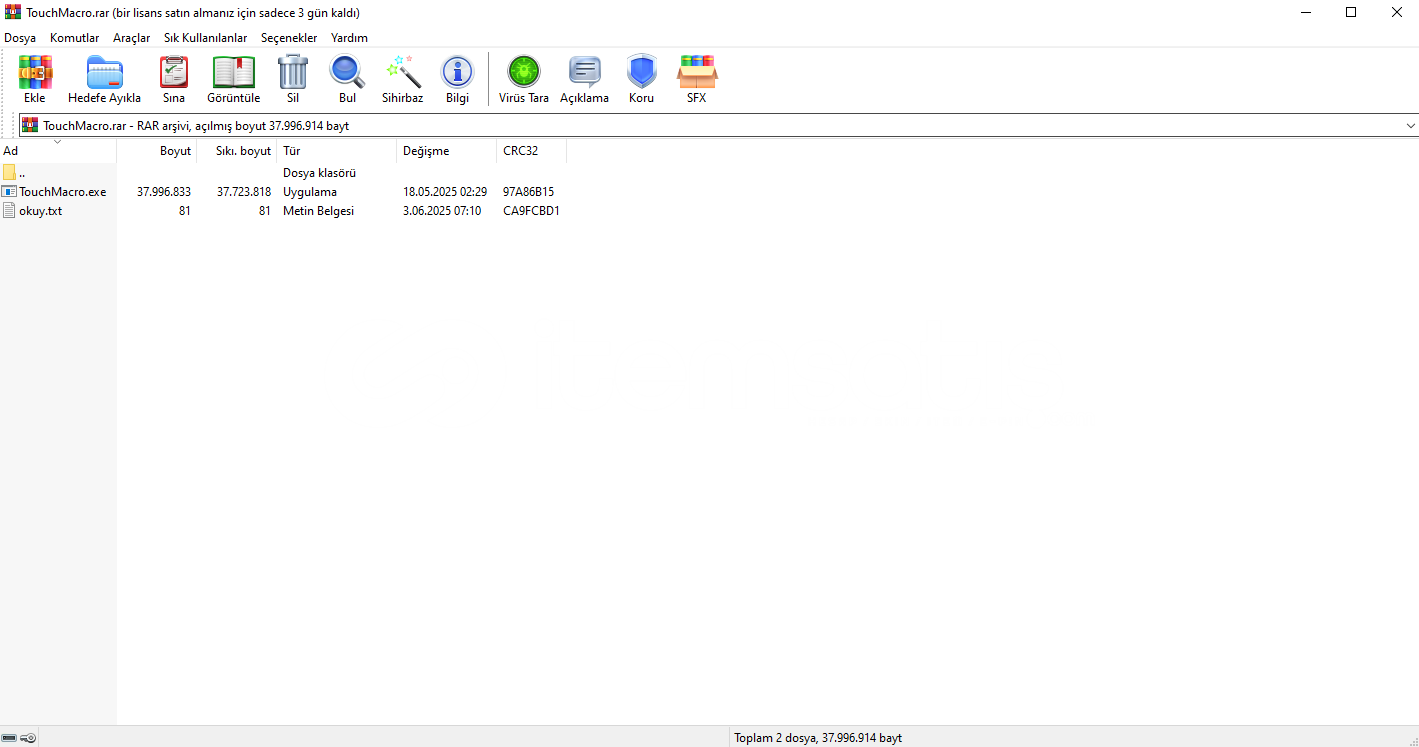
Task: Click the 37.723.818 packed size value
Action: coord(244,191)
